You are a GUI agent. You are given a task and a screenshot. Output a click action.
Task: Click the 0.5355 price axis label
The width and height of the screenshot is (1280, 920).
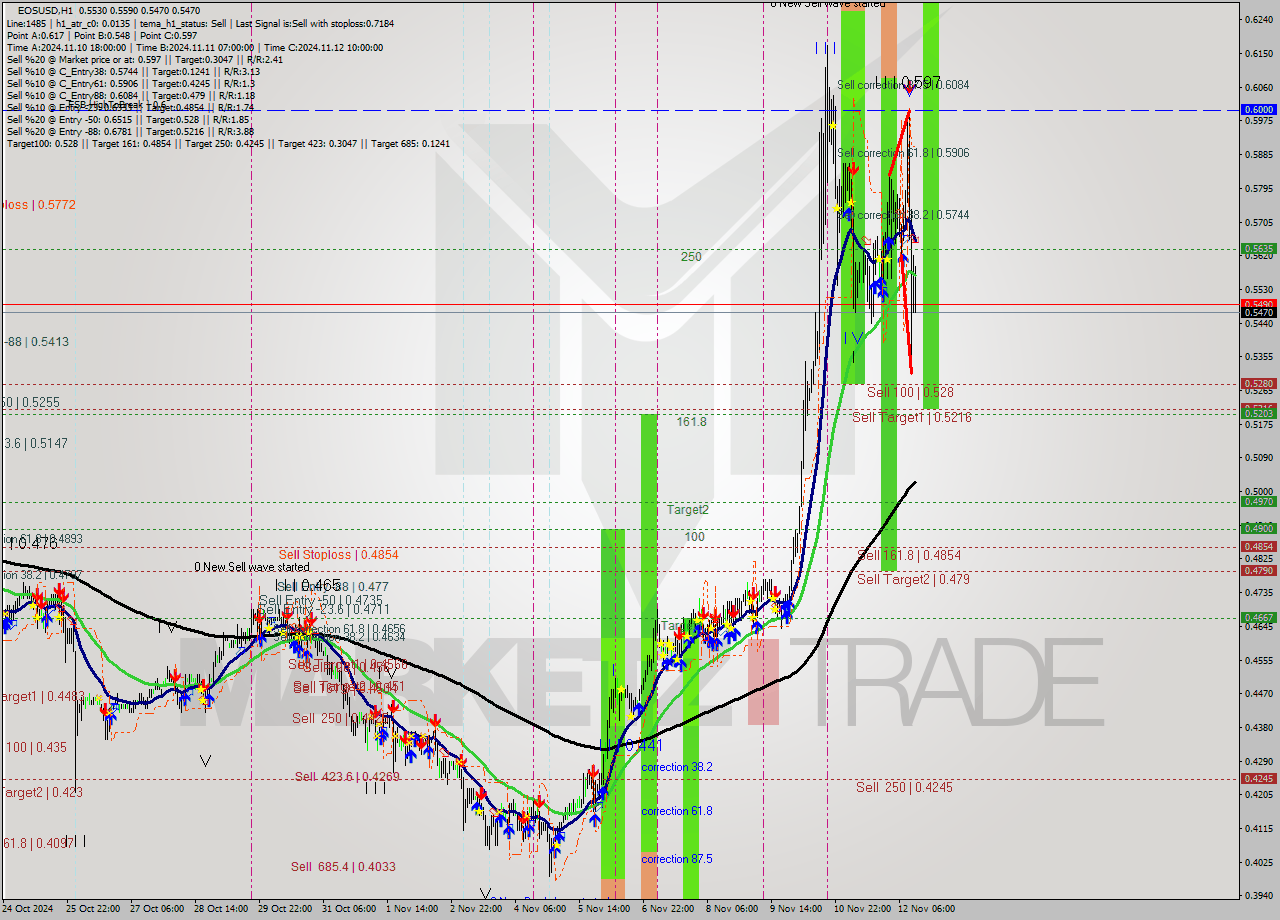click(1259, 357)
